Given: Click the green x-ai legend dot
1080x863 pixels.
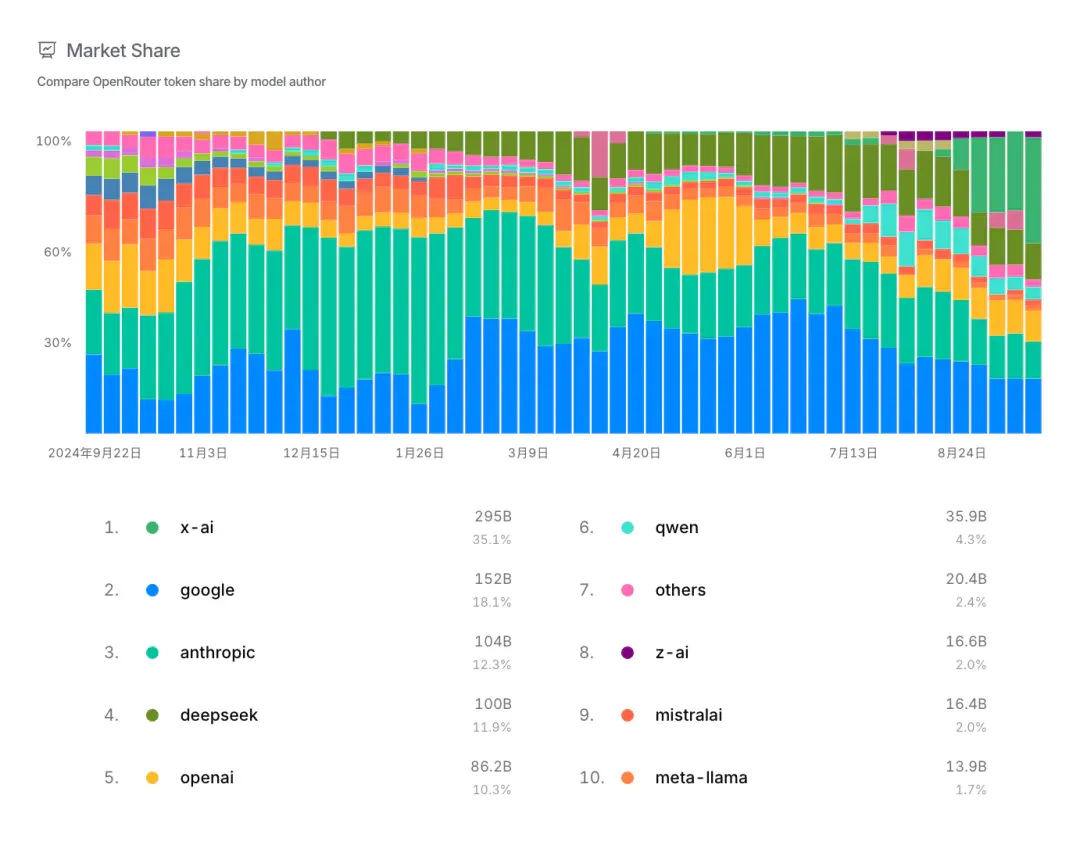Looking at the screenshot, I should 153,528.
